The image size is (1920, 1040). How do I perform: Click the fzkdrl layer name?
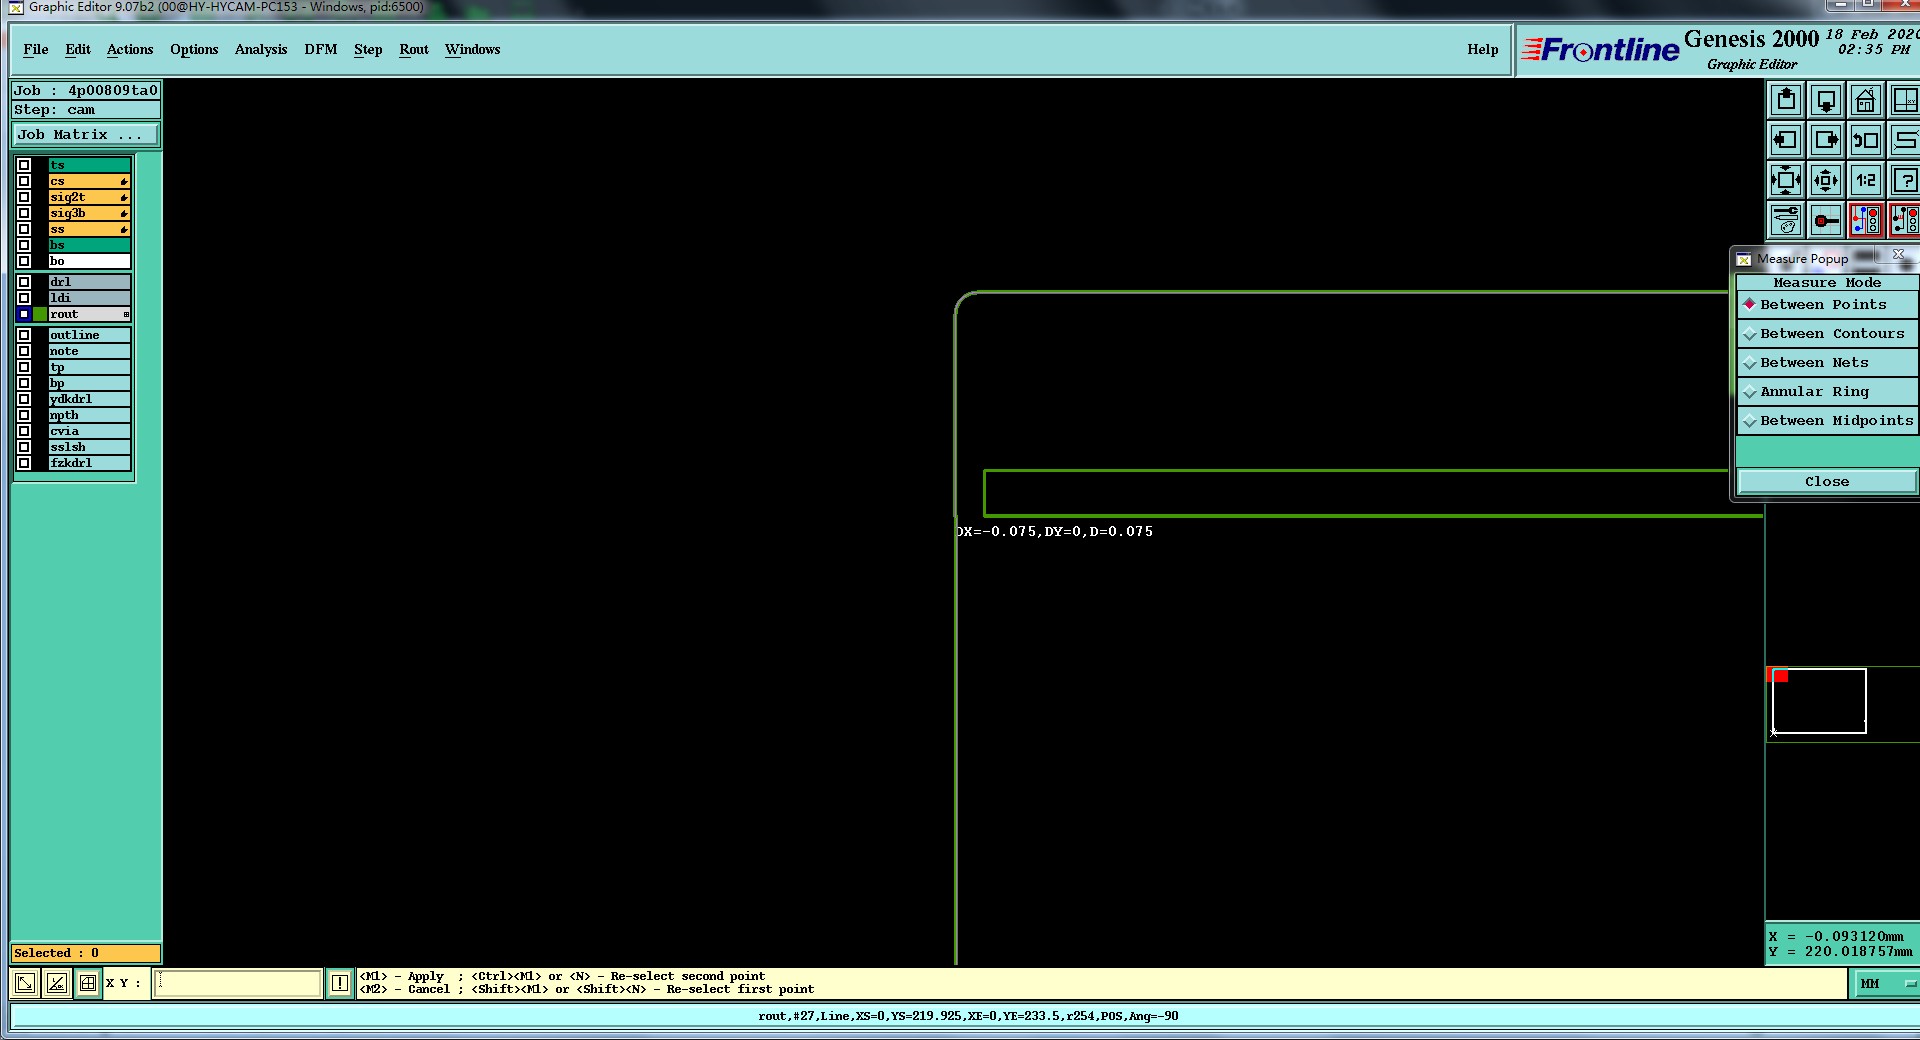(89, 463)
